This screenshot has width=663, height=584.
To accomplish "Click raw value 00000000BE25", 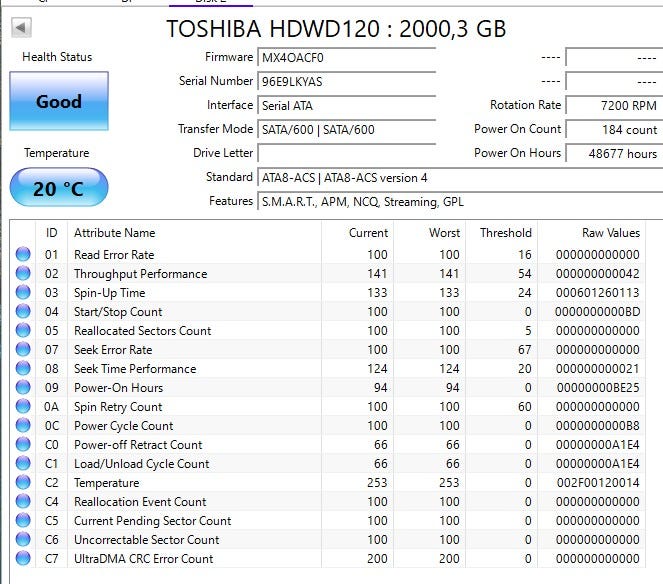I will 598,388.
